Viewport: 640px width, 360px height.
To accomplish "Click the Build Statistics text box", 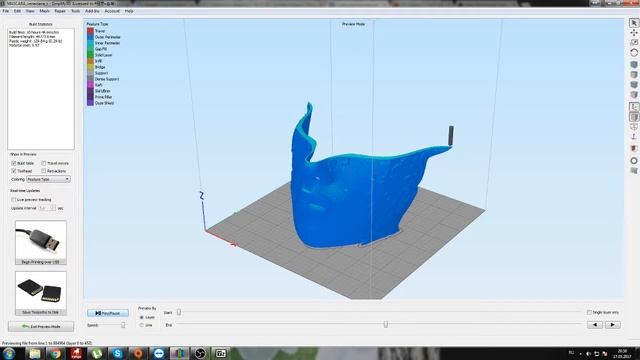I will 41,89.
